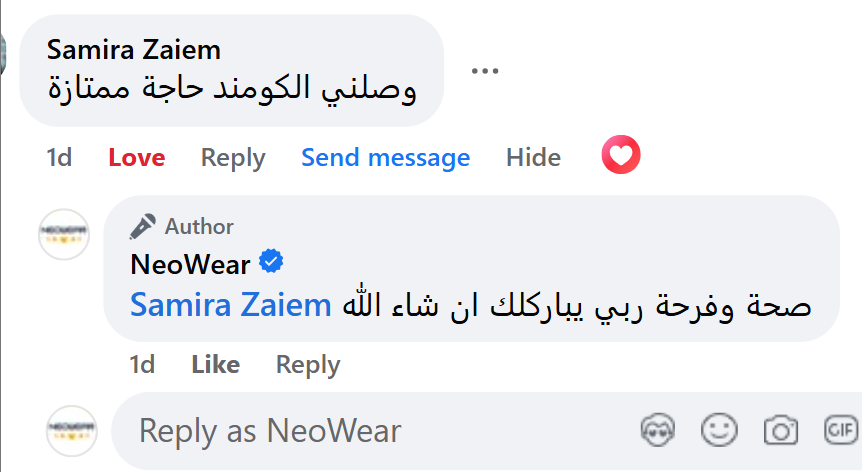Open the NeoWear page name link
This screenshot has height=472, width=862.
pyautogui.click(x=191, y=263)
